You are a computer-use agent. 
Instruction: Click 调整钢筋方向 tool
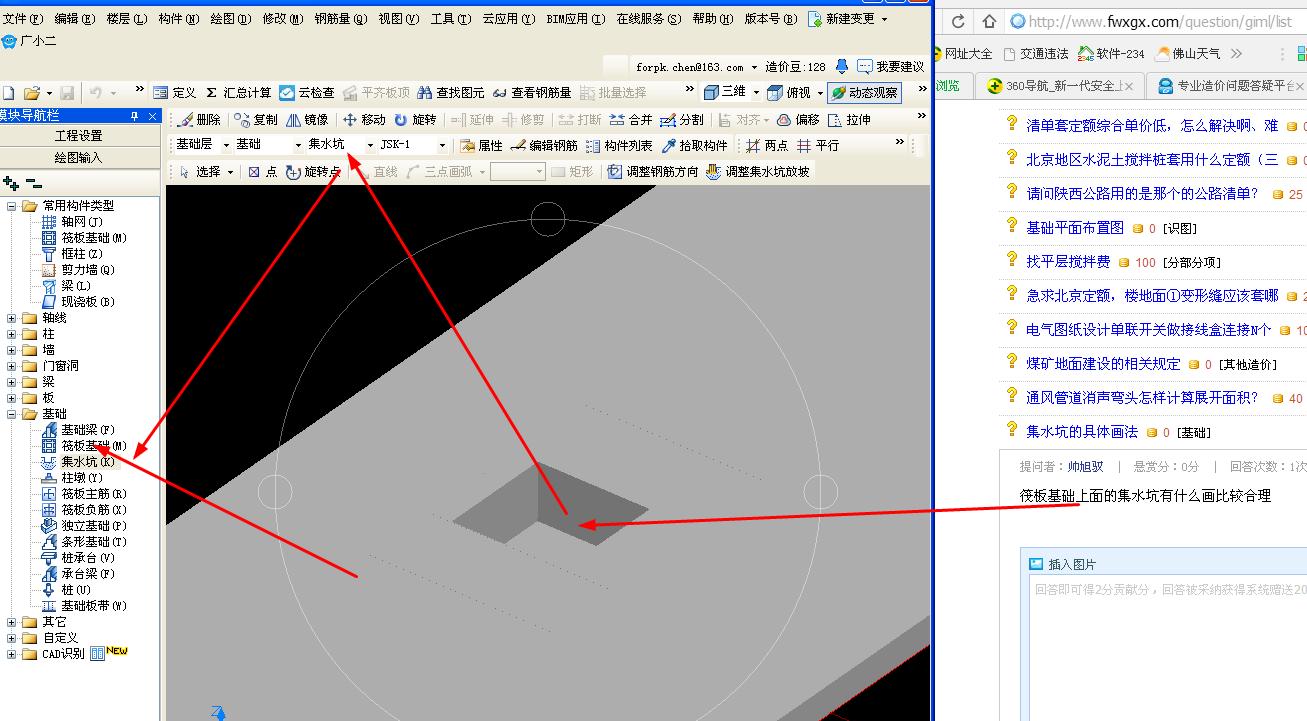click(653, 172)
